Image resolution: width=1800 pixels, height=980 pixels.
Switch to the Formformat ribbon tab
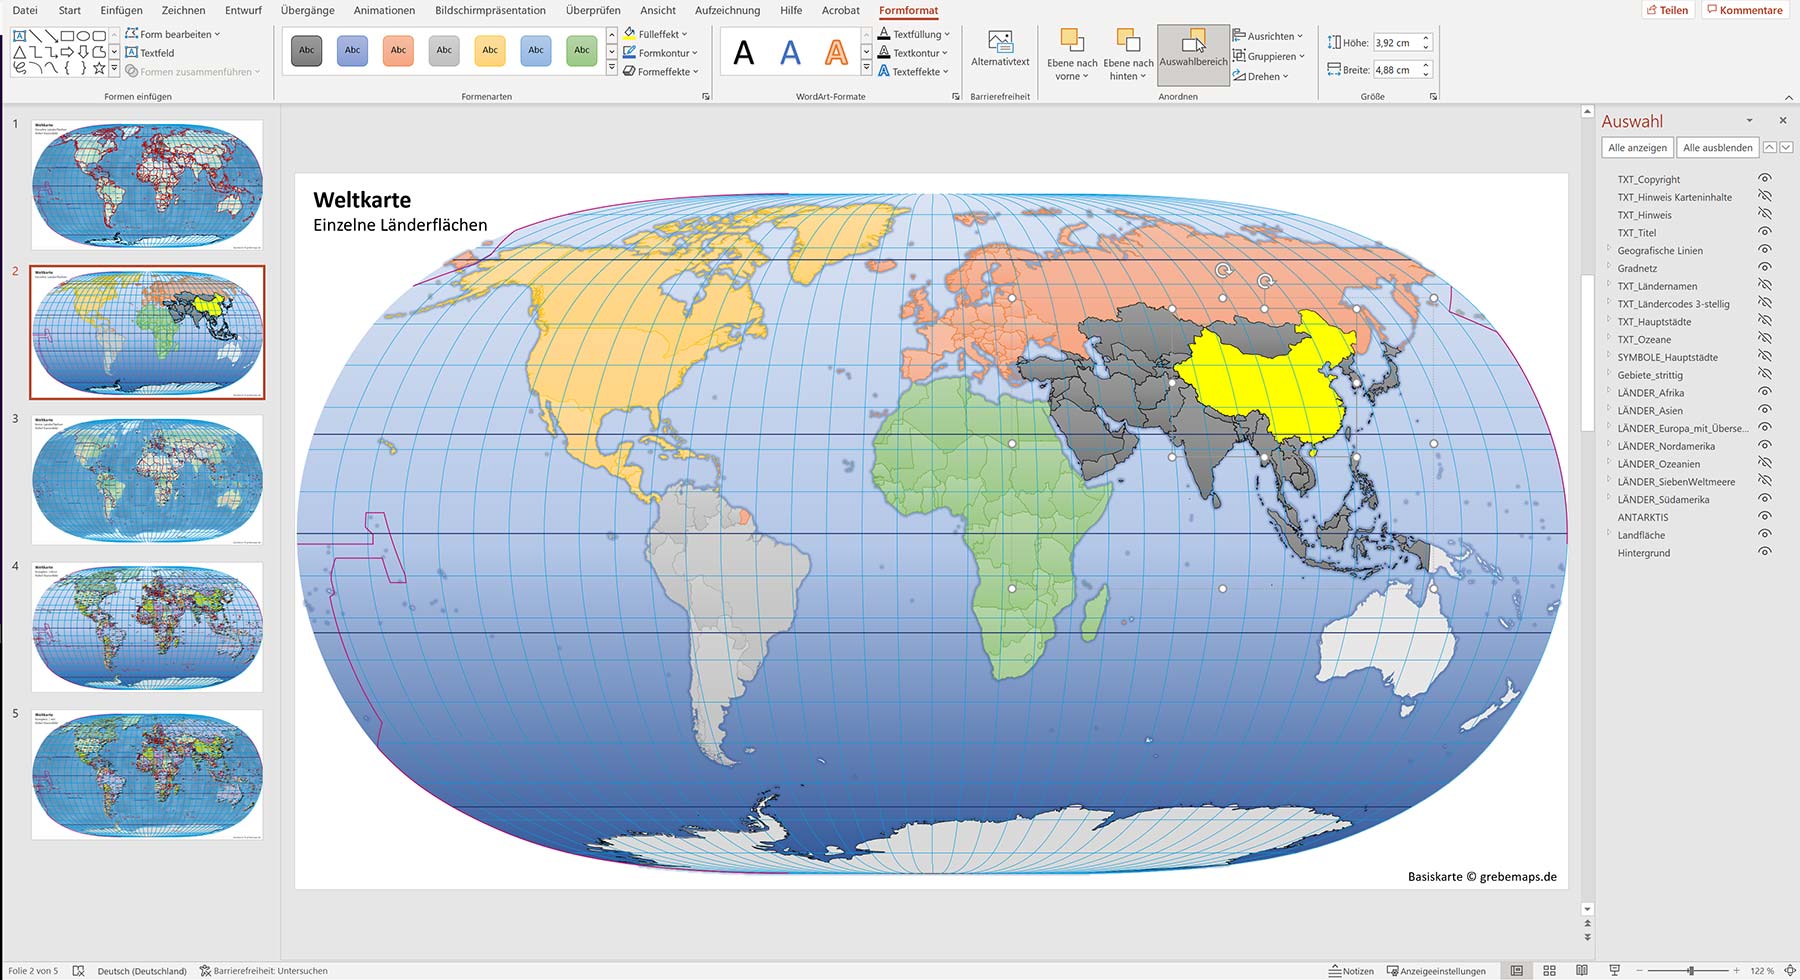(x=907, y=10)
